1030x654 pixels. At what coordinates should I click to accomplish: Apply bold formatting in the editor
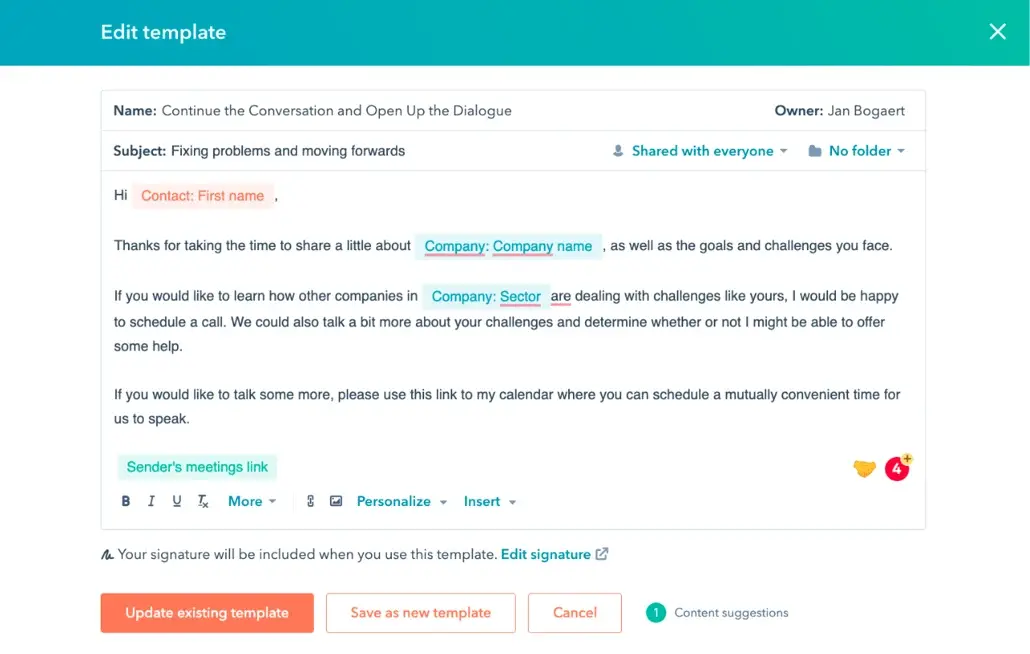125,501
